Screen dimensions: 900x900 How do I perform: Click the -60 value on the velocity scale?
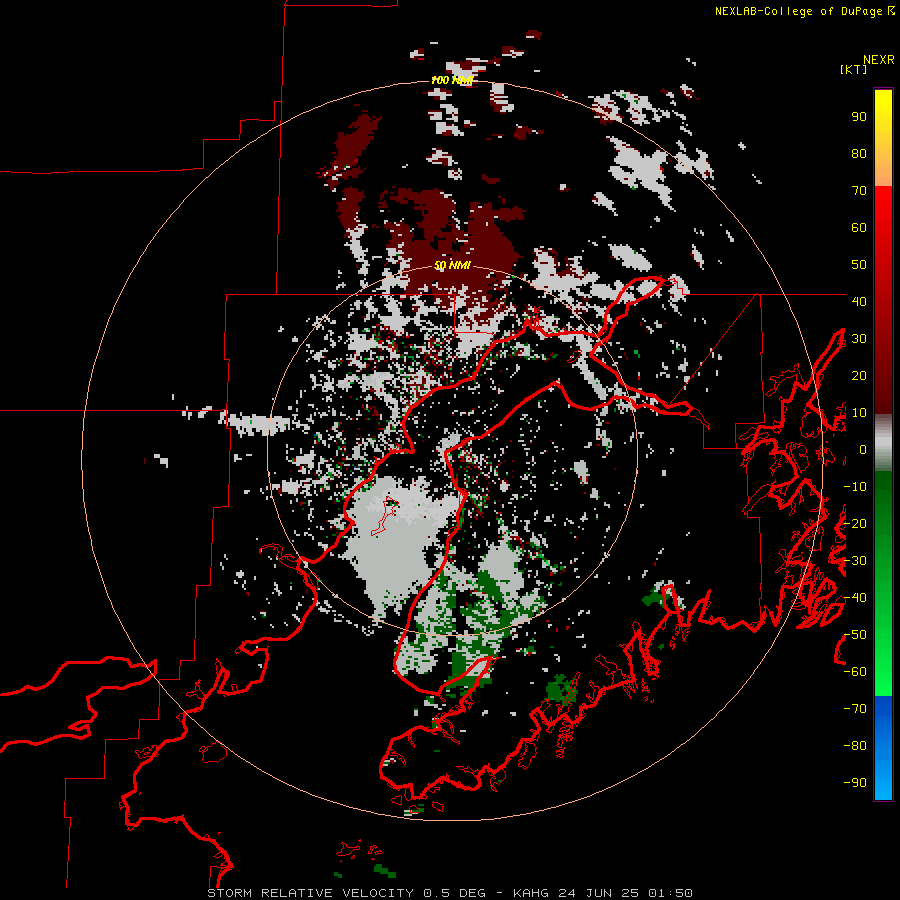pos(855,672)
